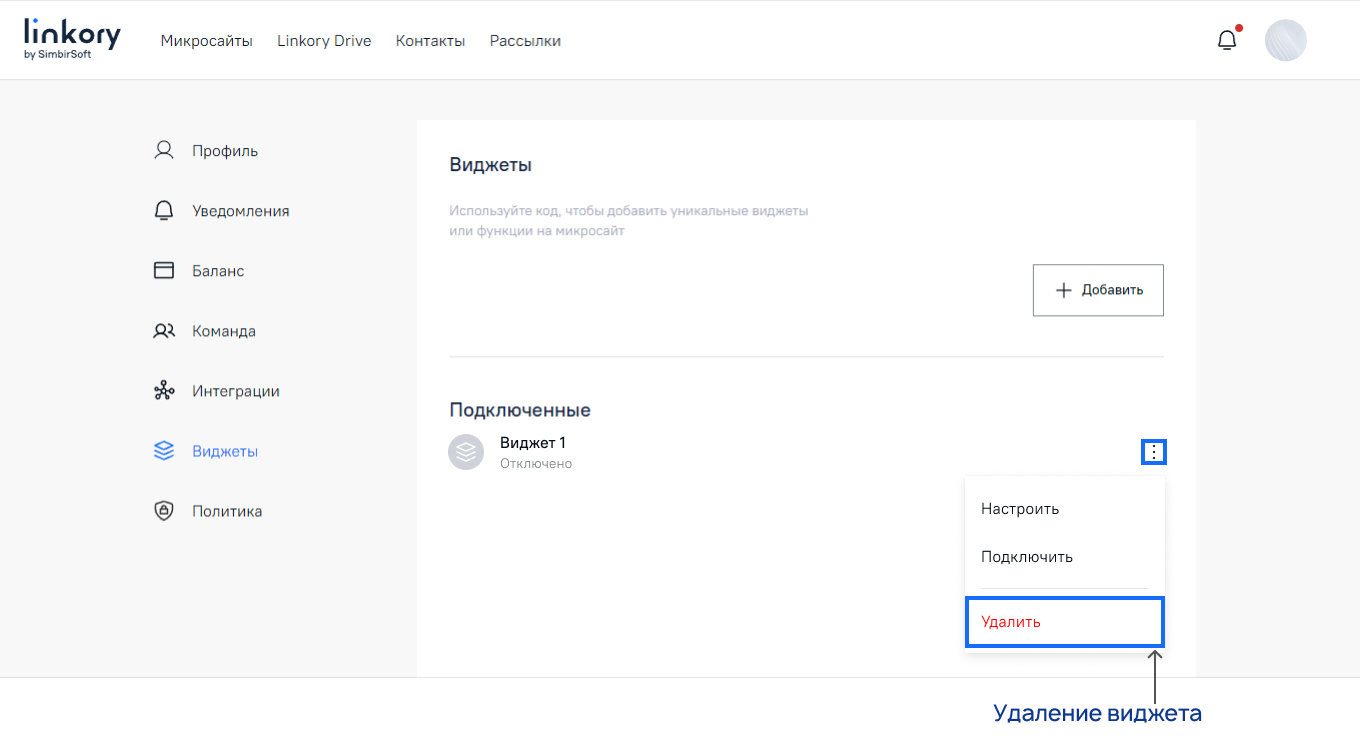Click the Виджет 1 circular layers icon
1360x750 pixels.
[466, 451]
